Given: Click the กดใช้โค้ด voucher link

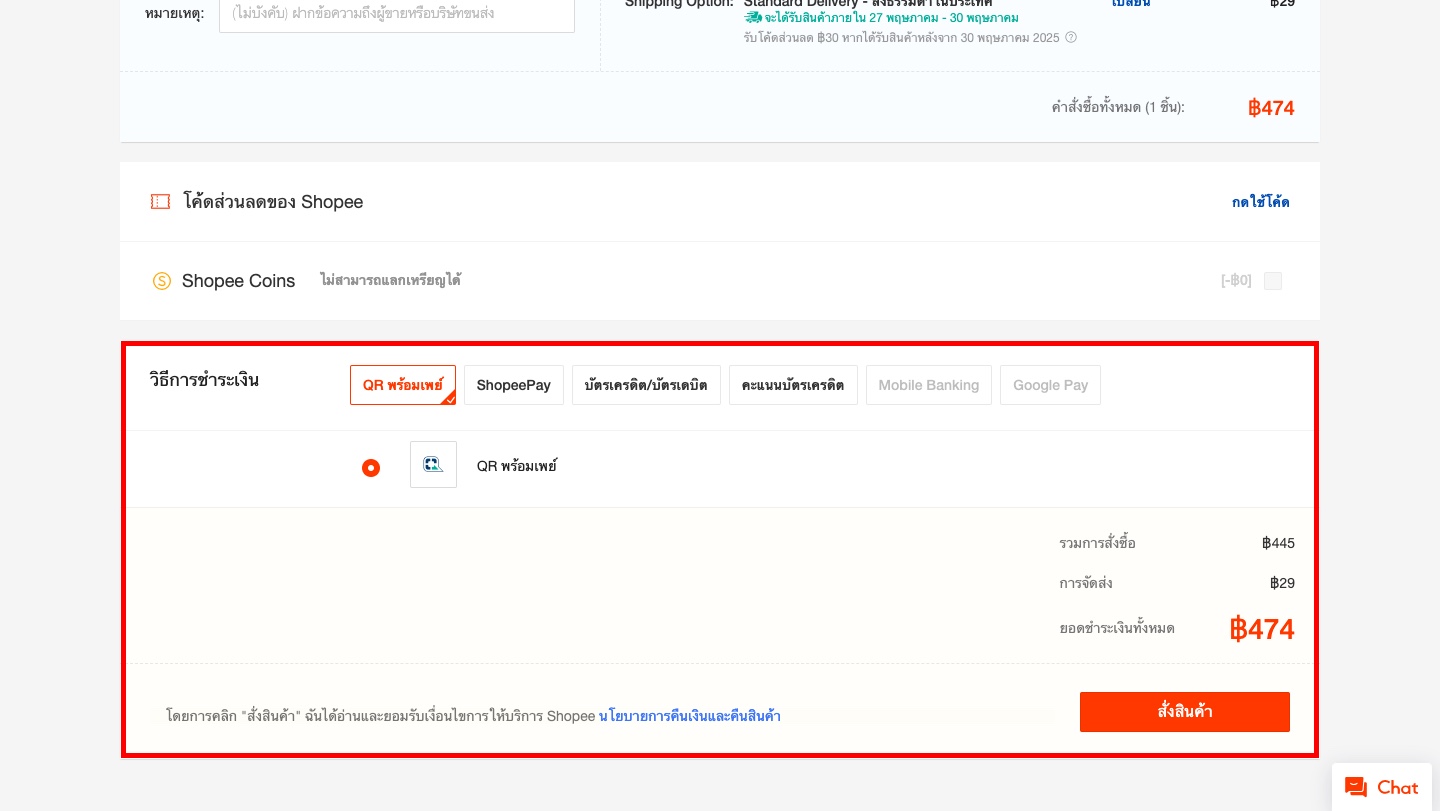Looking at the screenshot, I should point(1260,202).
